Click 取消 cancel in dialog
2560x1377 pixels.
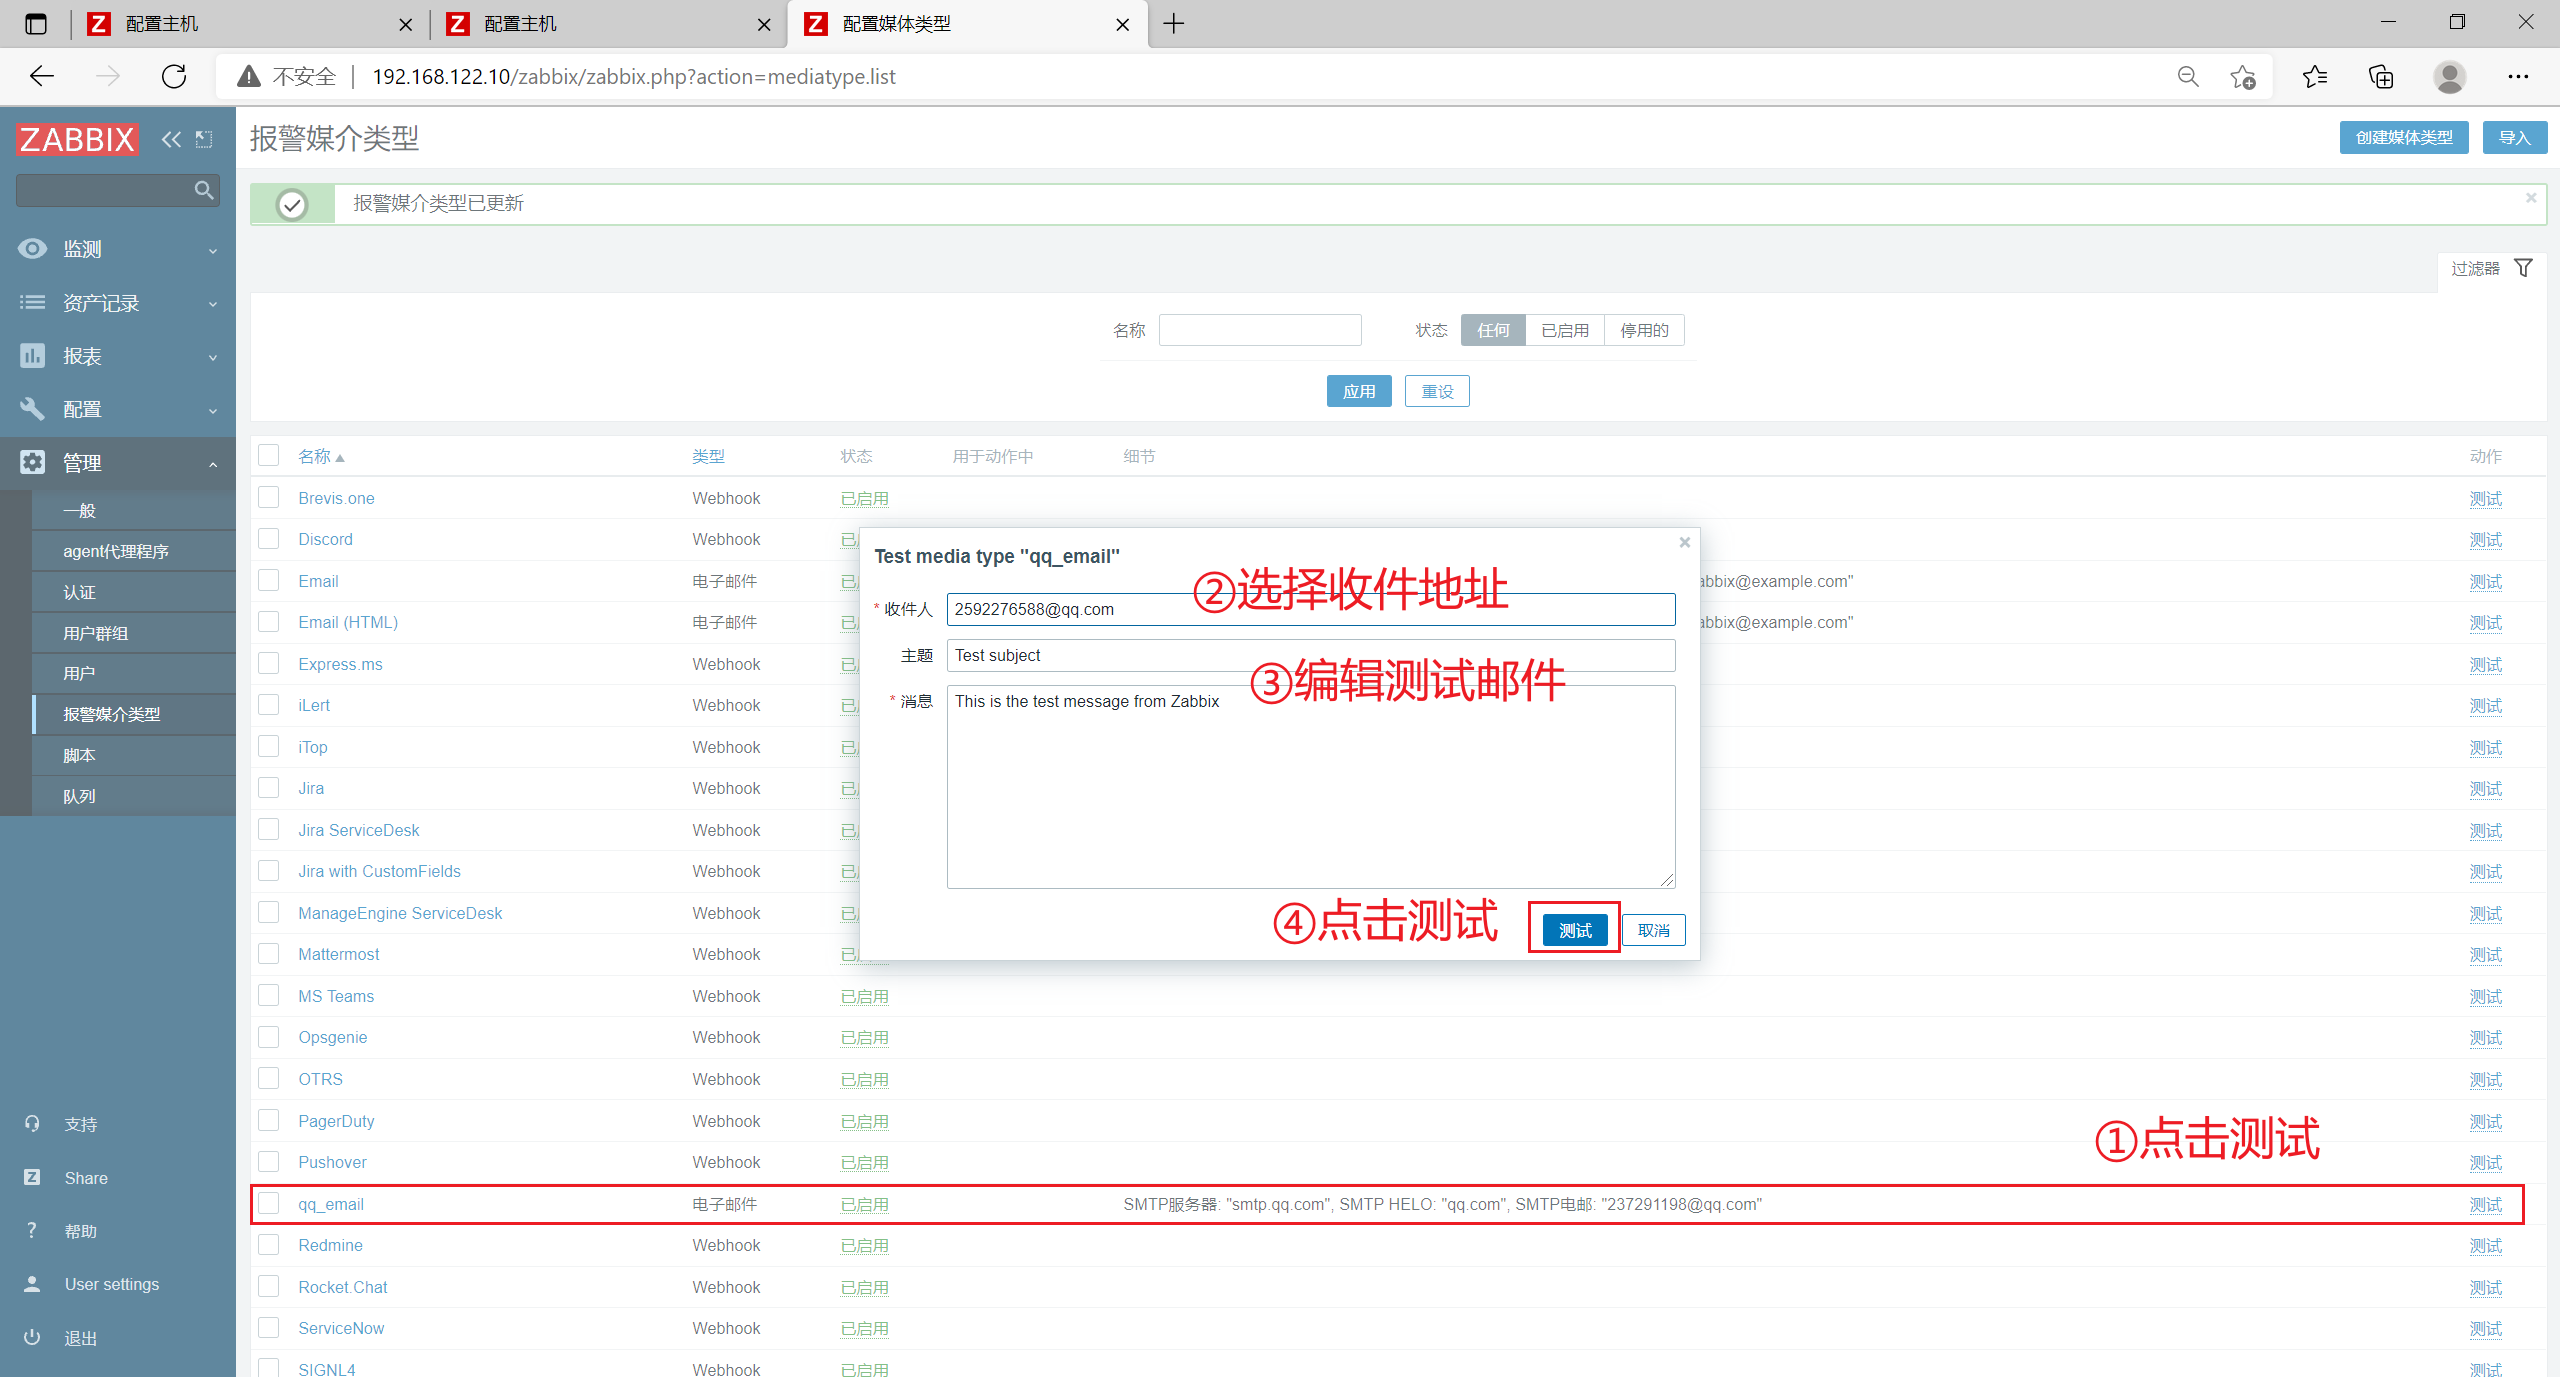1654,930
